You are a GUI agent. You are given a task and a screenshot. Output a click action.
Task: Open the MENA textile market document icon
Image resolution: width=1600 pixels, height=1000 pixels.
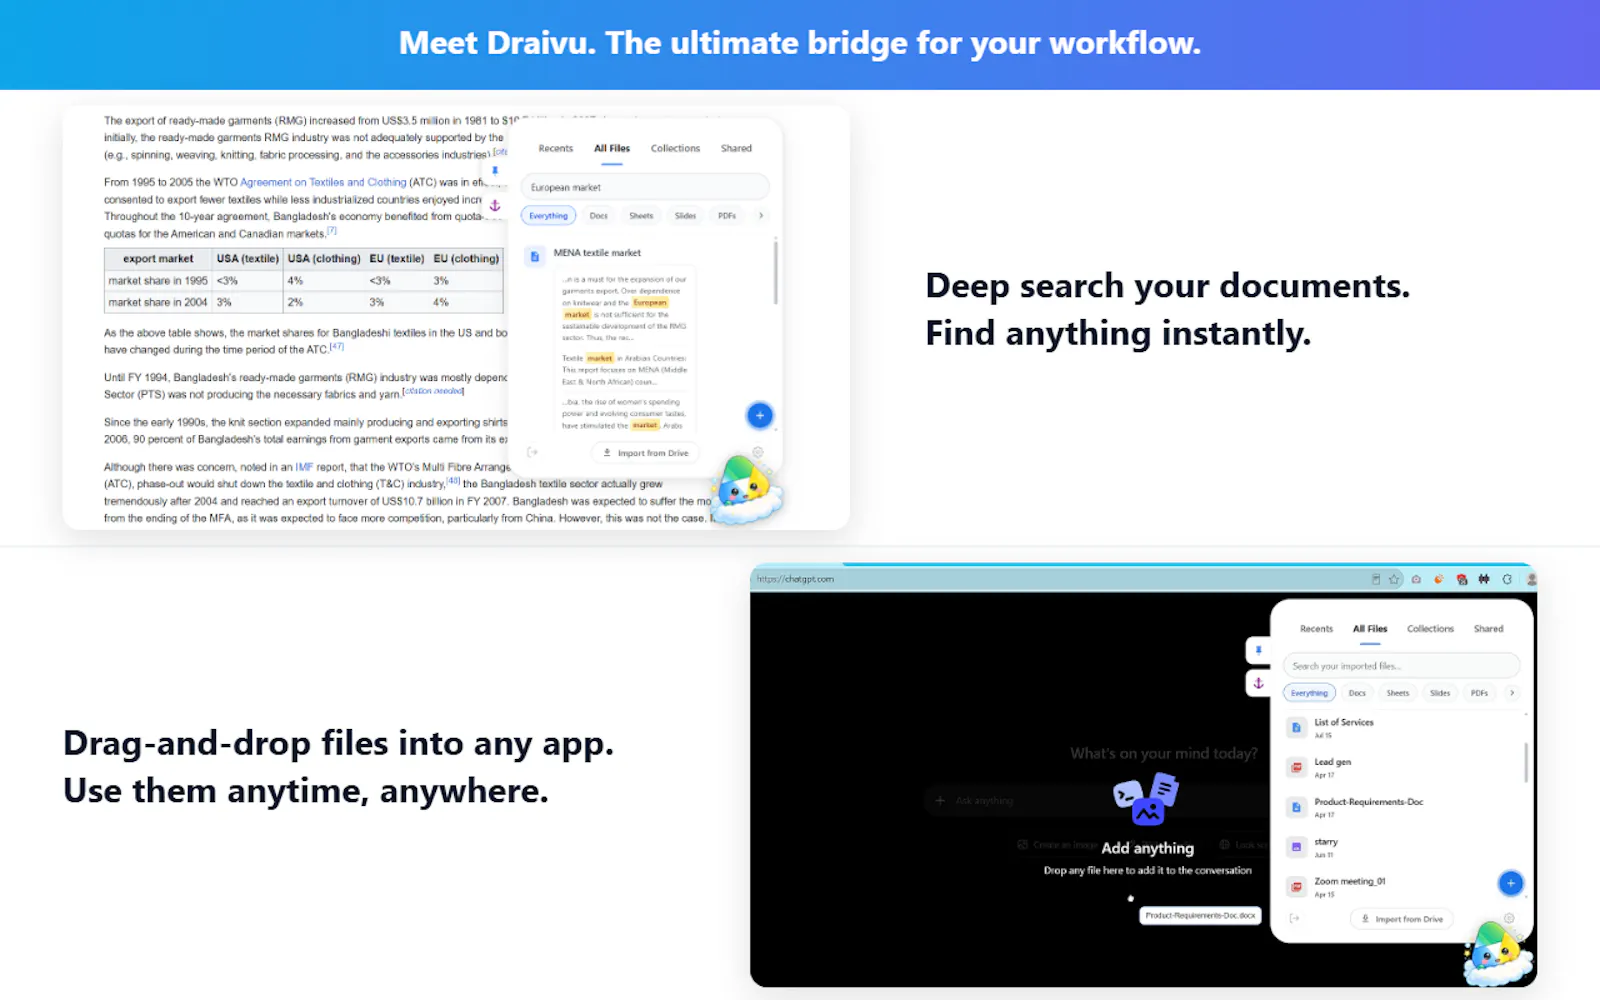(x=535, y=256)
